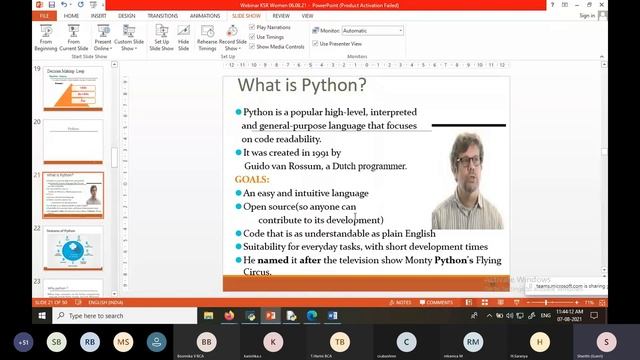Image resolution: width=640 pixels, height=360 pixels.
Task: Start show From Current Slide
Action: coord(73,38)
